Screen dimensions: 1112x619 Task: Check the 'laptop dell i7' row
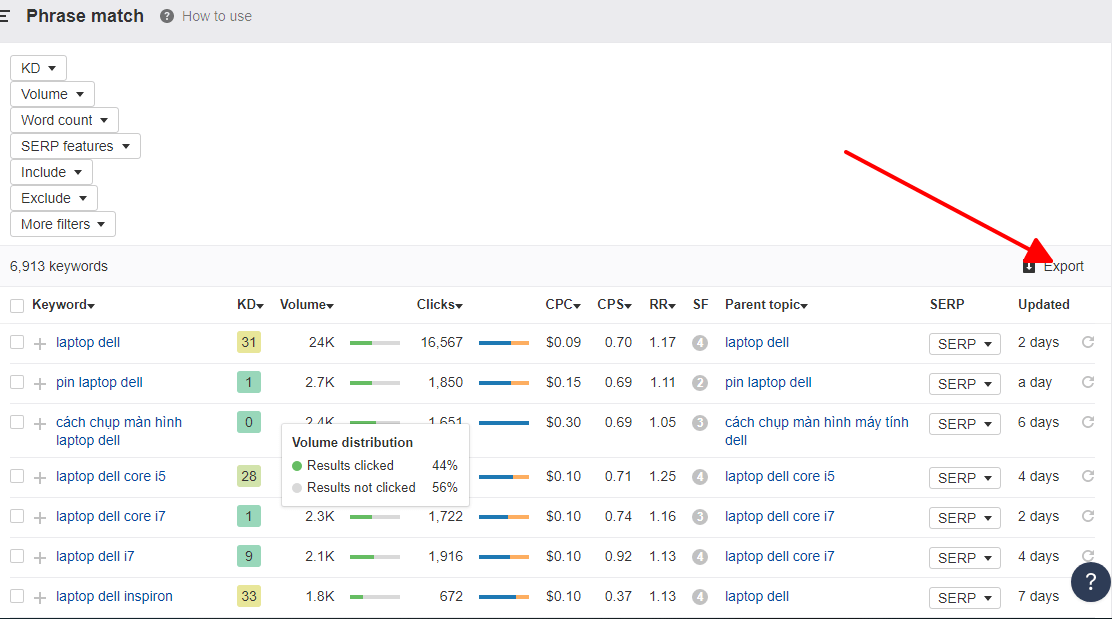point(17,557)
